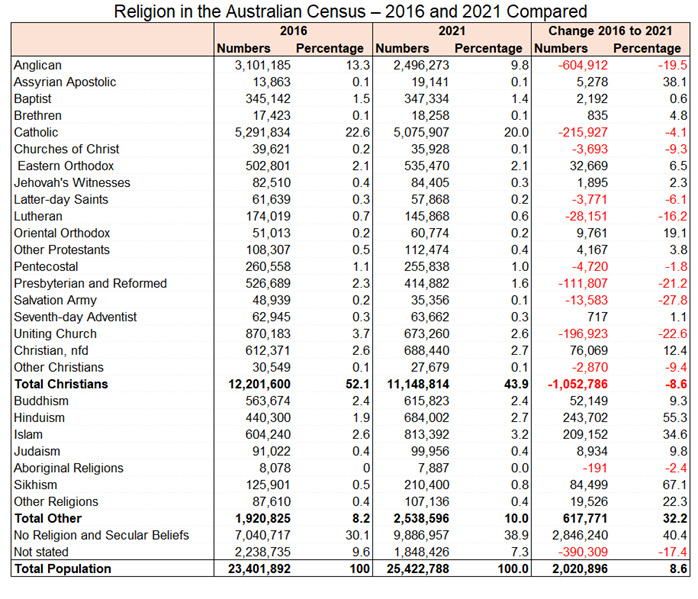Select the 2016 column group header
Screen dimensions: 698x599
pyautogui.click(x=292, y=32)
